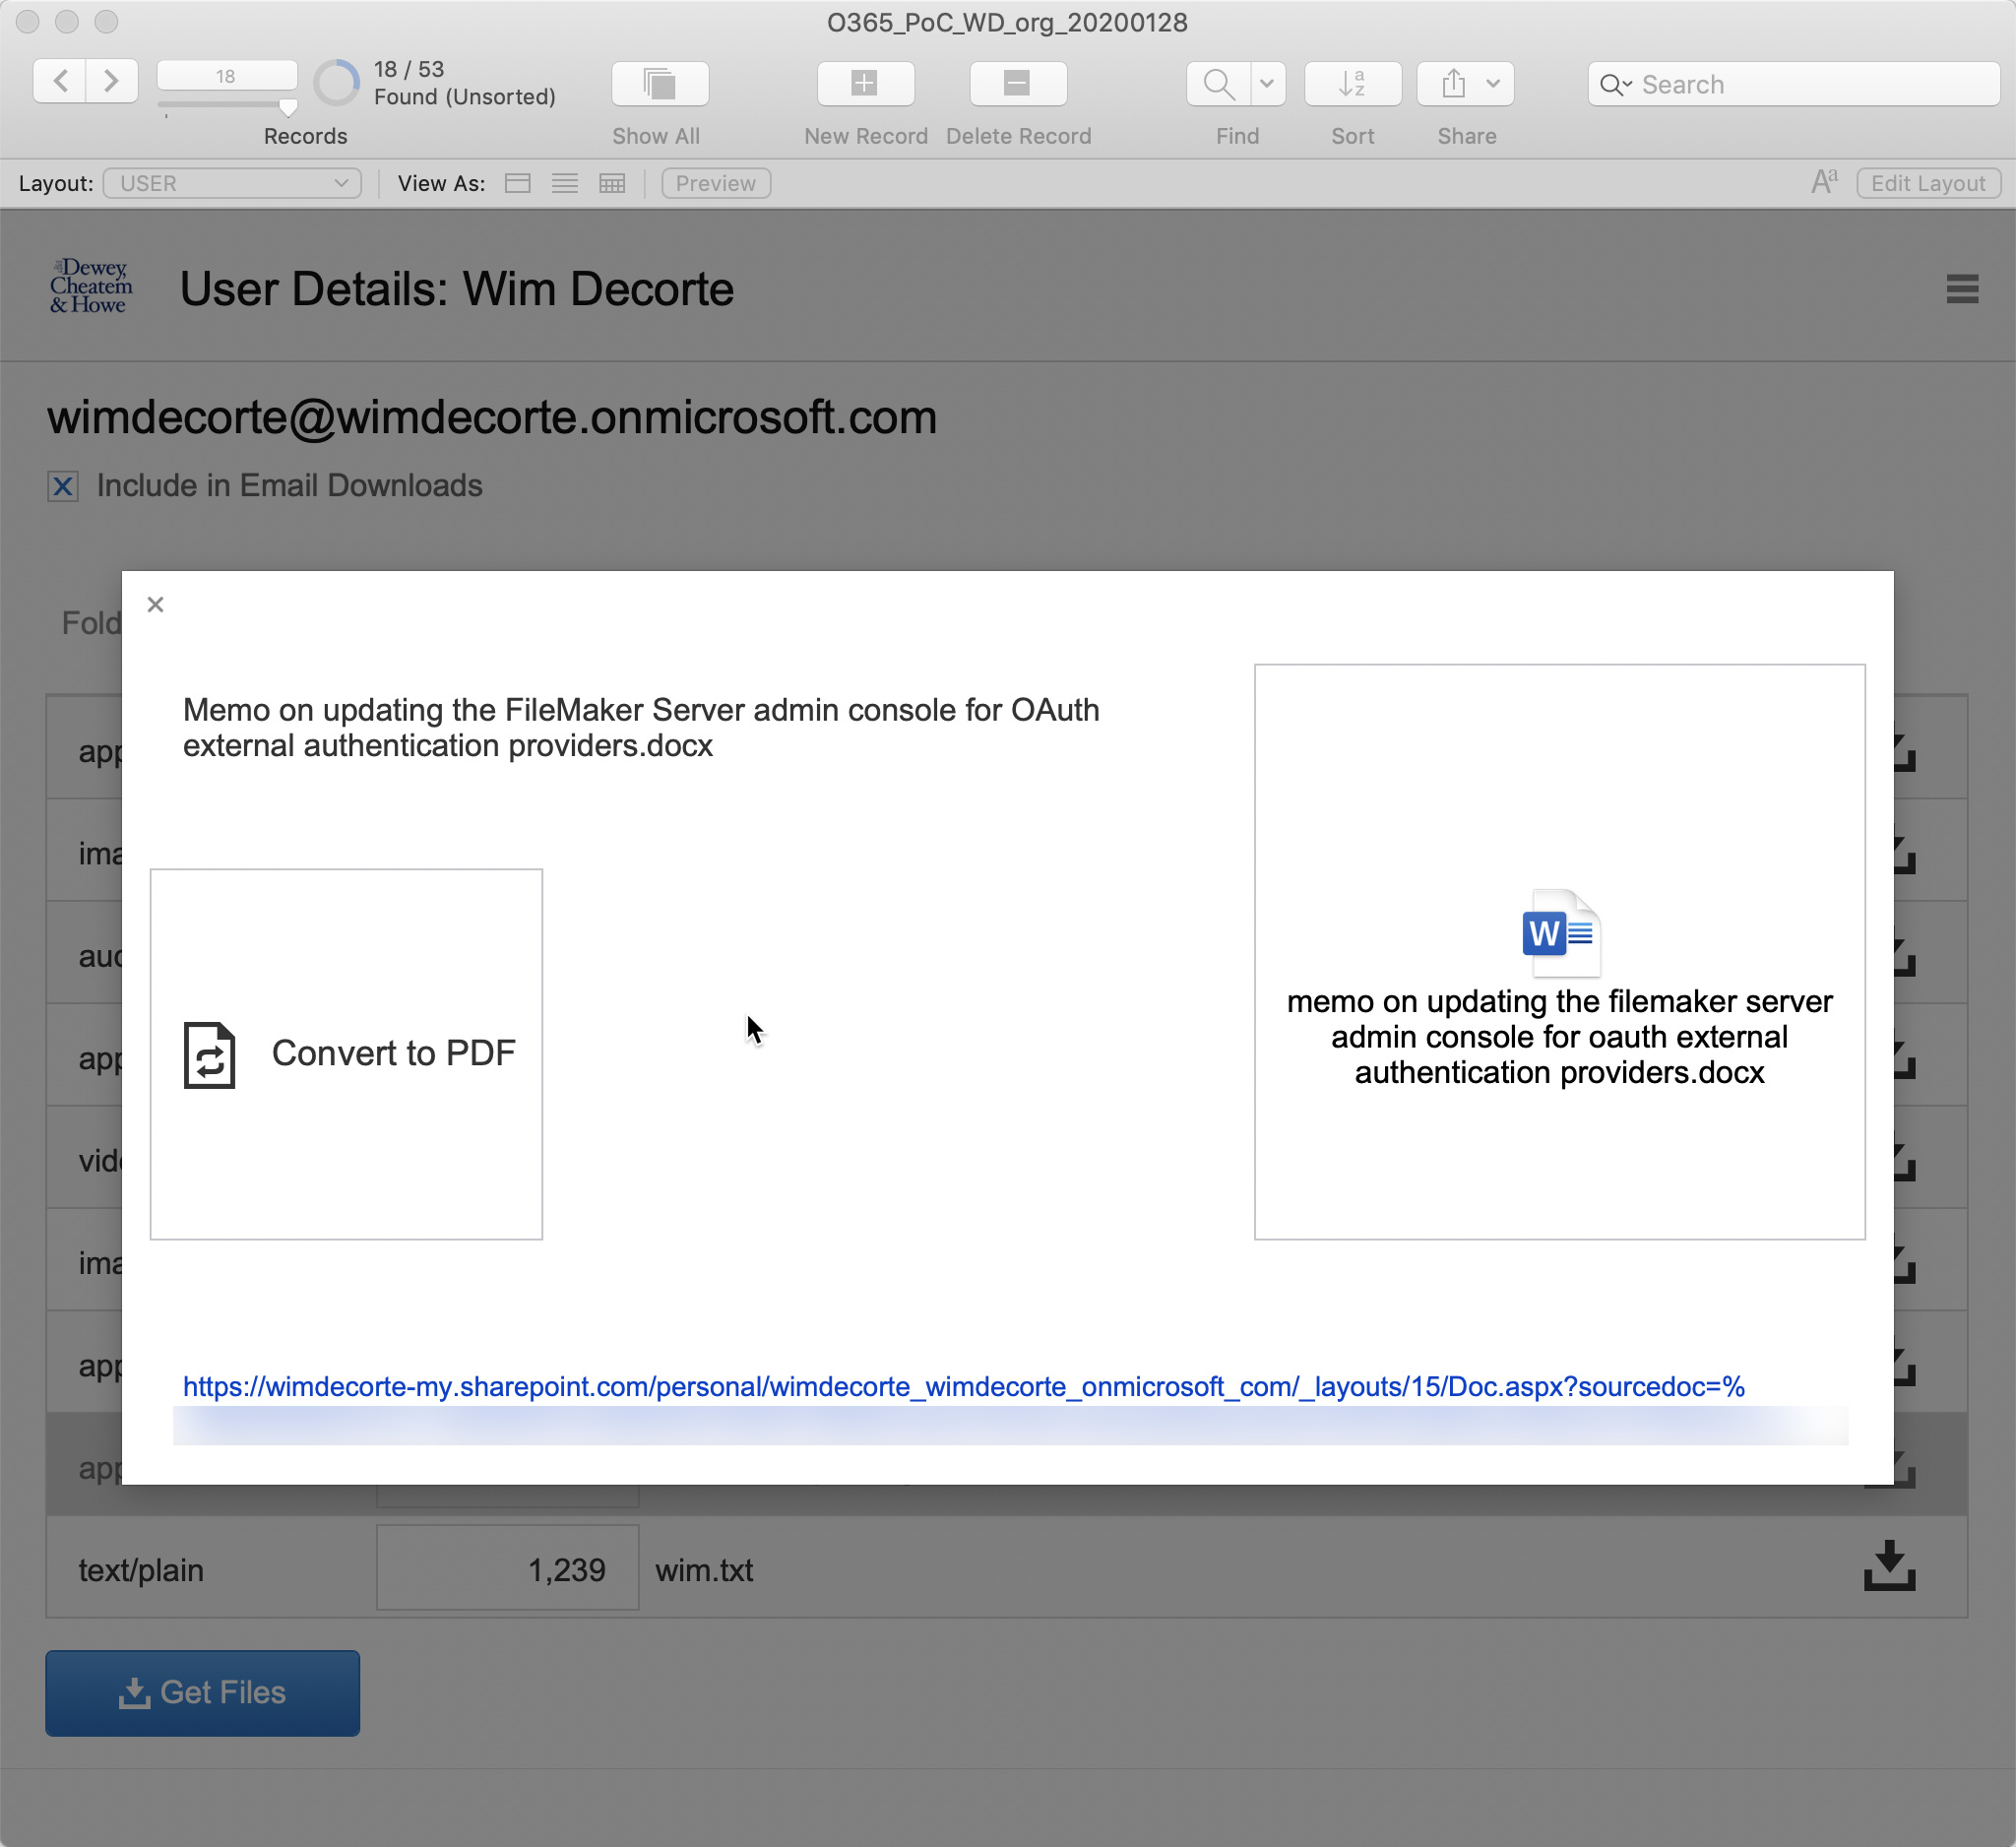The height and width of the screenshot is (1847, 2016).
Task: Click the Dewey Cheatem & Howe logo
Action: [x=91, y=287]
